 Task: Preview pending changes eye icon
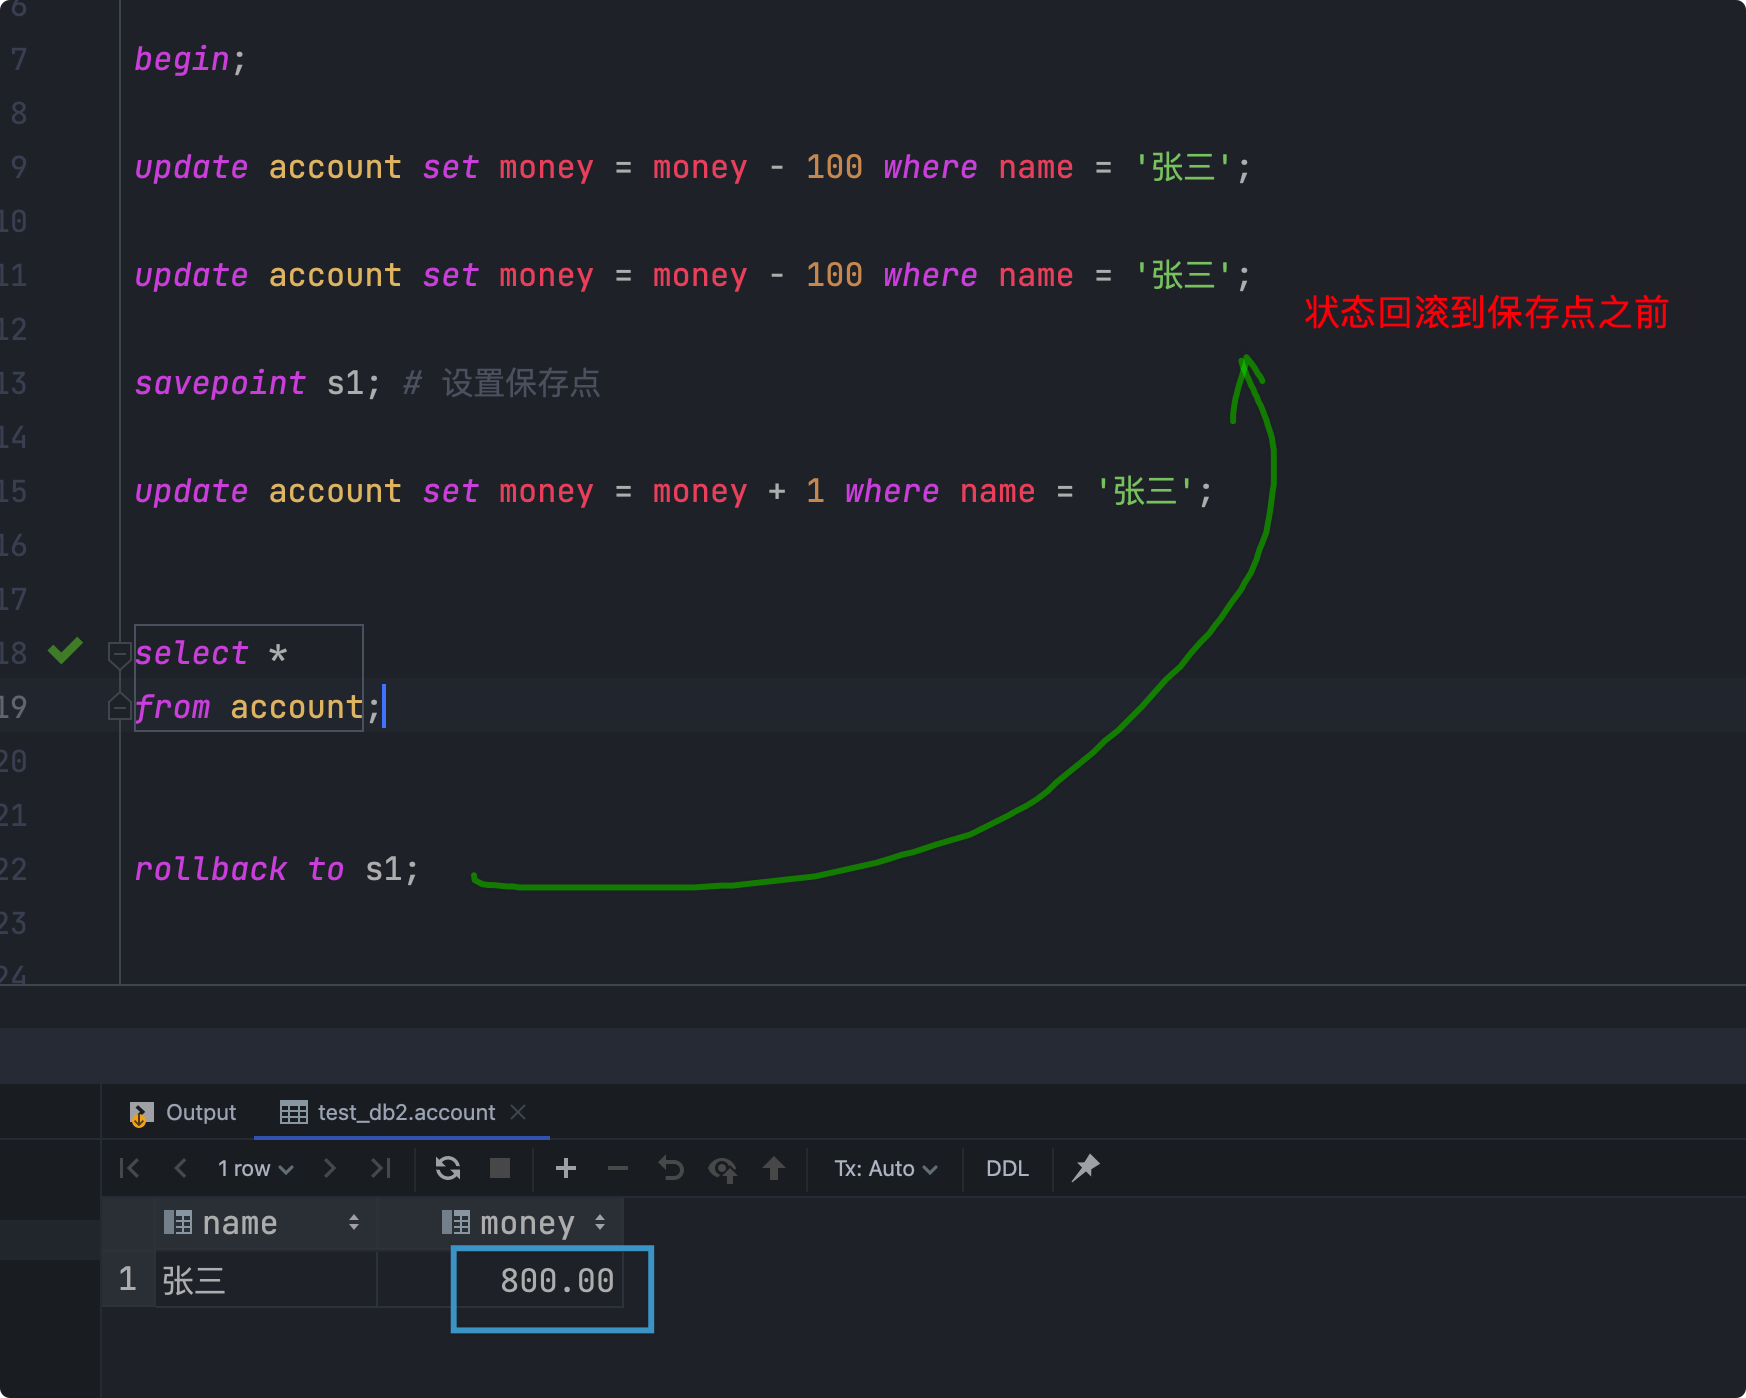tap(723, 1168)
